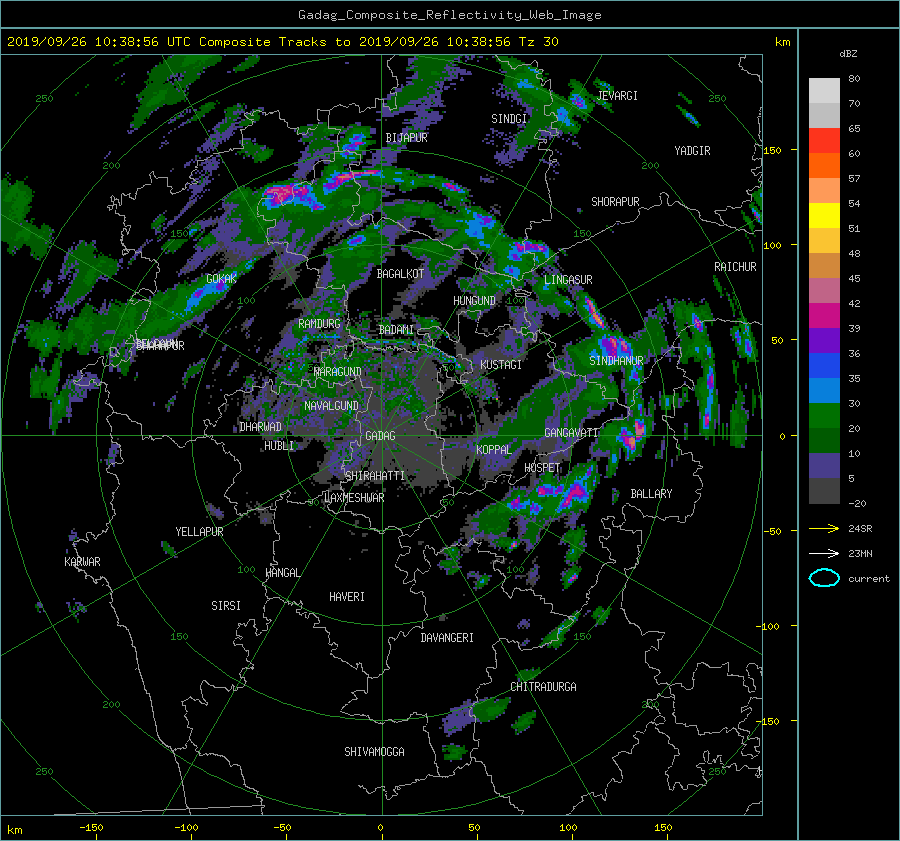Click the SHIRAHATTI city label
This screenshot has height=841, width=900.
click(x=375, y=476)
